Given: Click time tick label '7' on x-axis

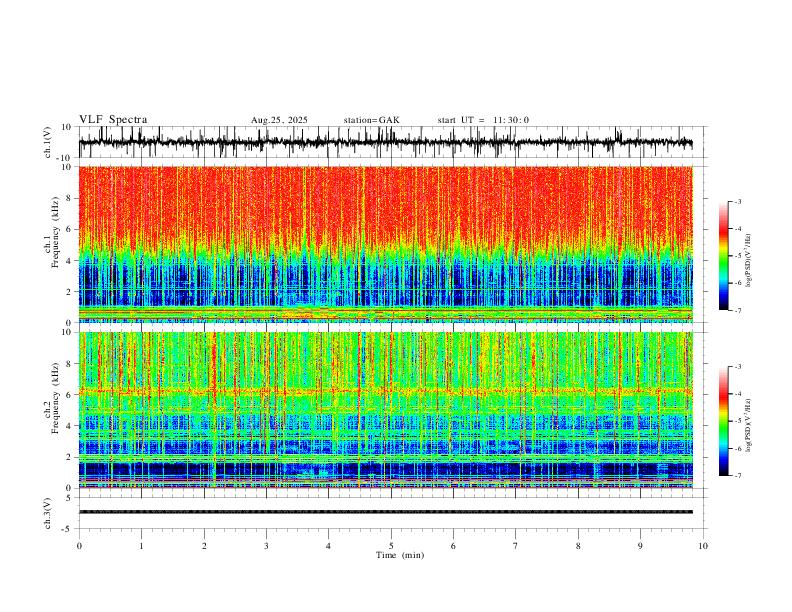Looking at the screenshot, I should (x=516, y=546).
